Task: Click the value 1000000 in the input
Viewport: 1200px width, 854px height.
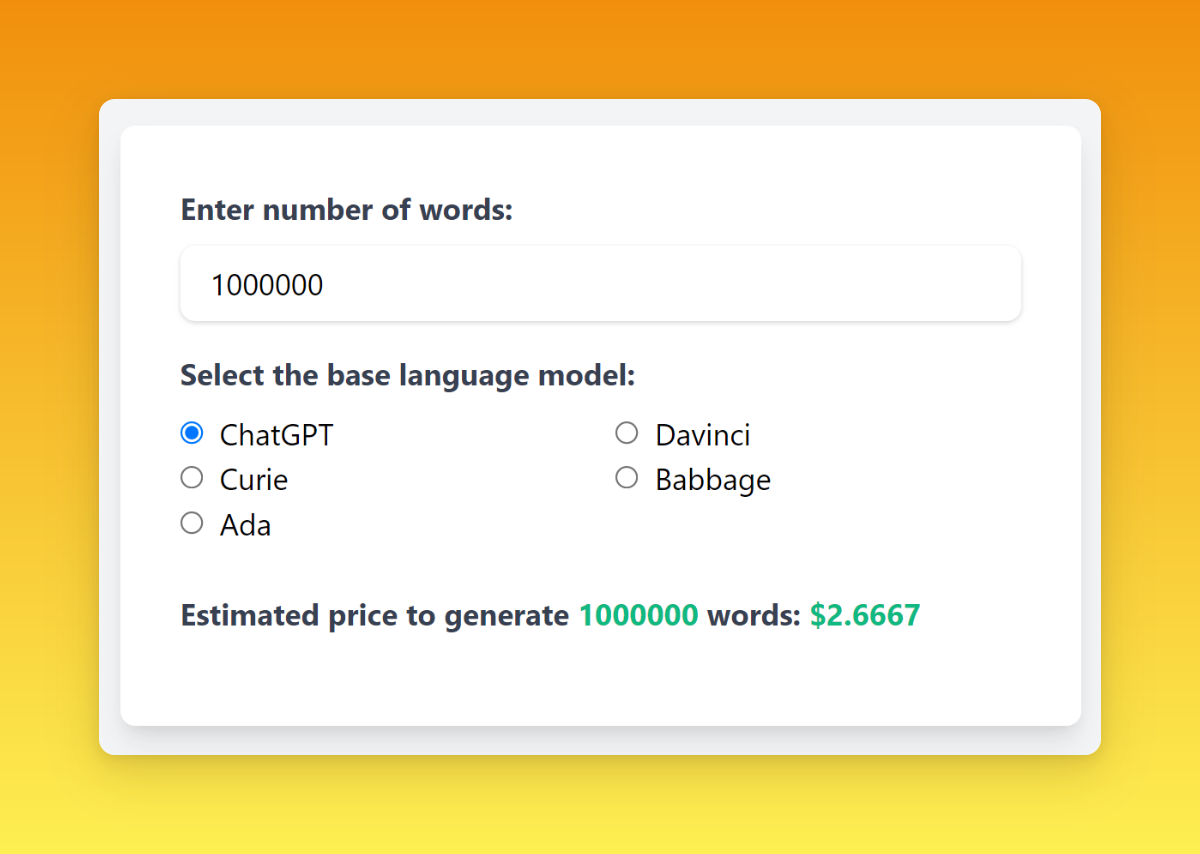Action: coord(266,284)
